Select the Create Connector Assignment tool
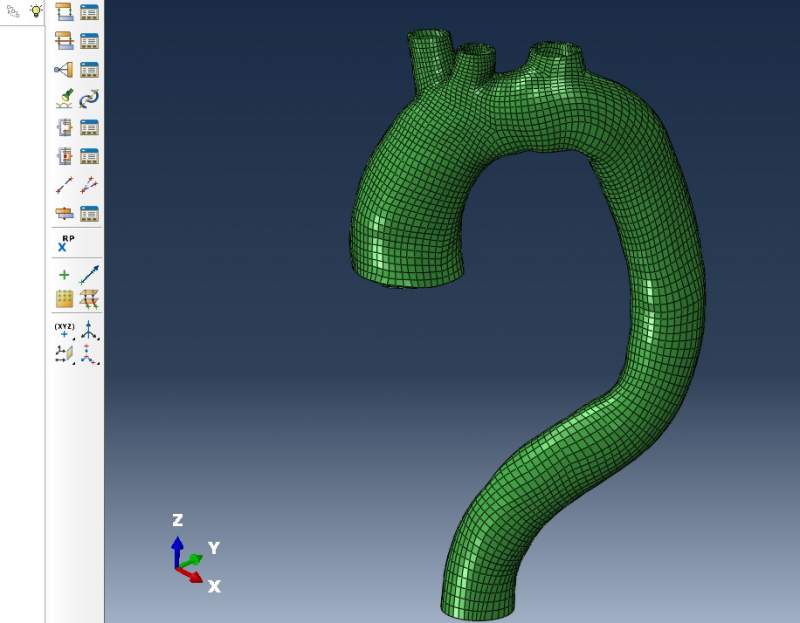This screenshot has width=800, height=623. (64, 156)
